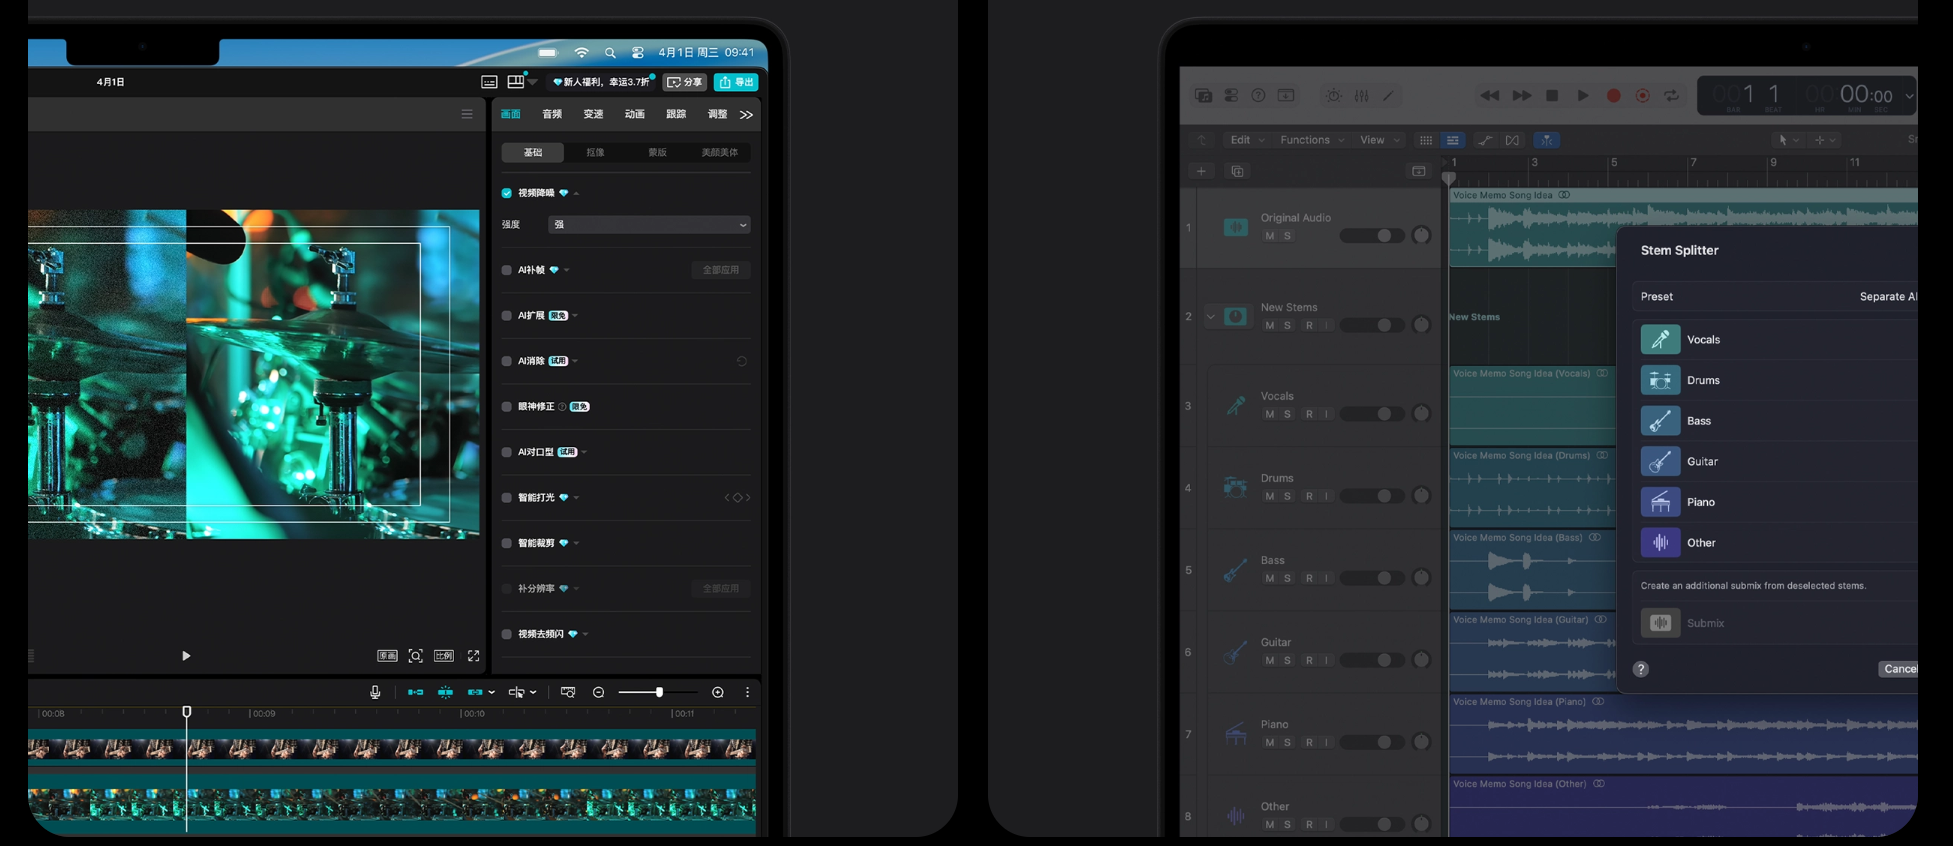
Task: Select the 蒙版 sub-tab
Action: (x=657, y=152)
